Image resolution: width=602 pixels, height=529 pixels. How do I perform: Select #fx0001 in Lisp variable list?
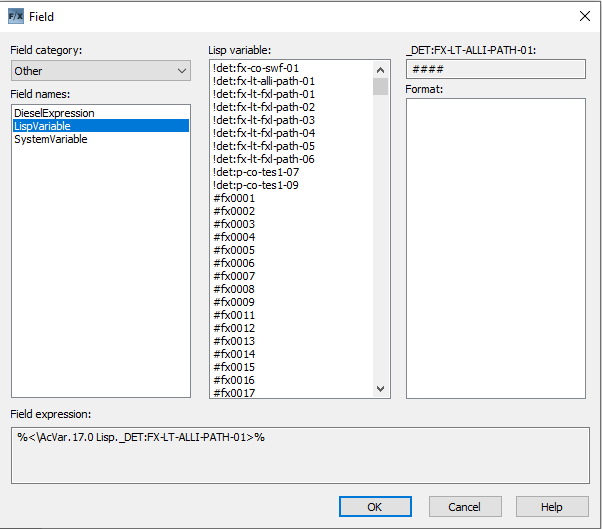(x=234, y=198)
